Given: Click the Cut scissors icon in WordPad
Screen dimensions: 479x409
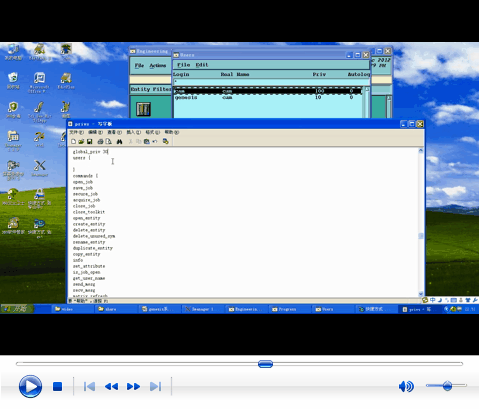Looking at the screenshot, I should click(x=130, y=142).
